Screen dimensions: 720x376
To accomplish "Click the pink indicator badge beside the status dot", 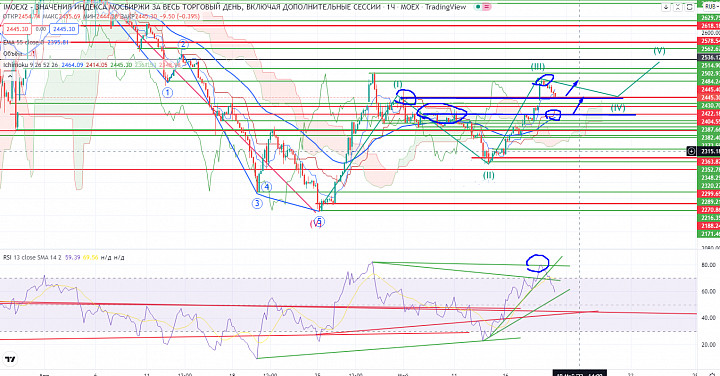I will click(x=486, y=7).
